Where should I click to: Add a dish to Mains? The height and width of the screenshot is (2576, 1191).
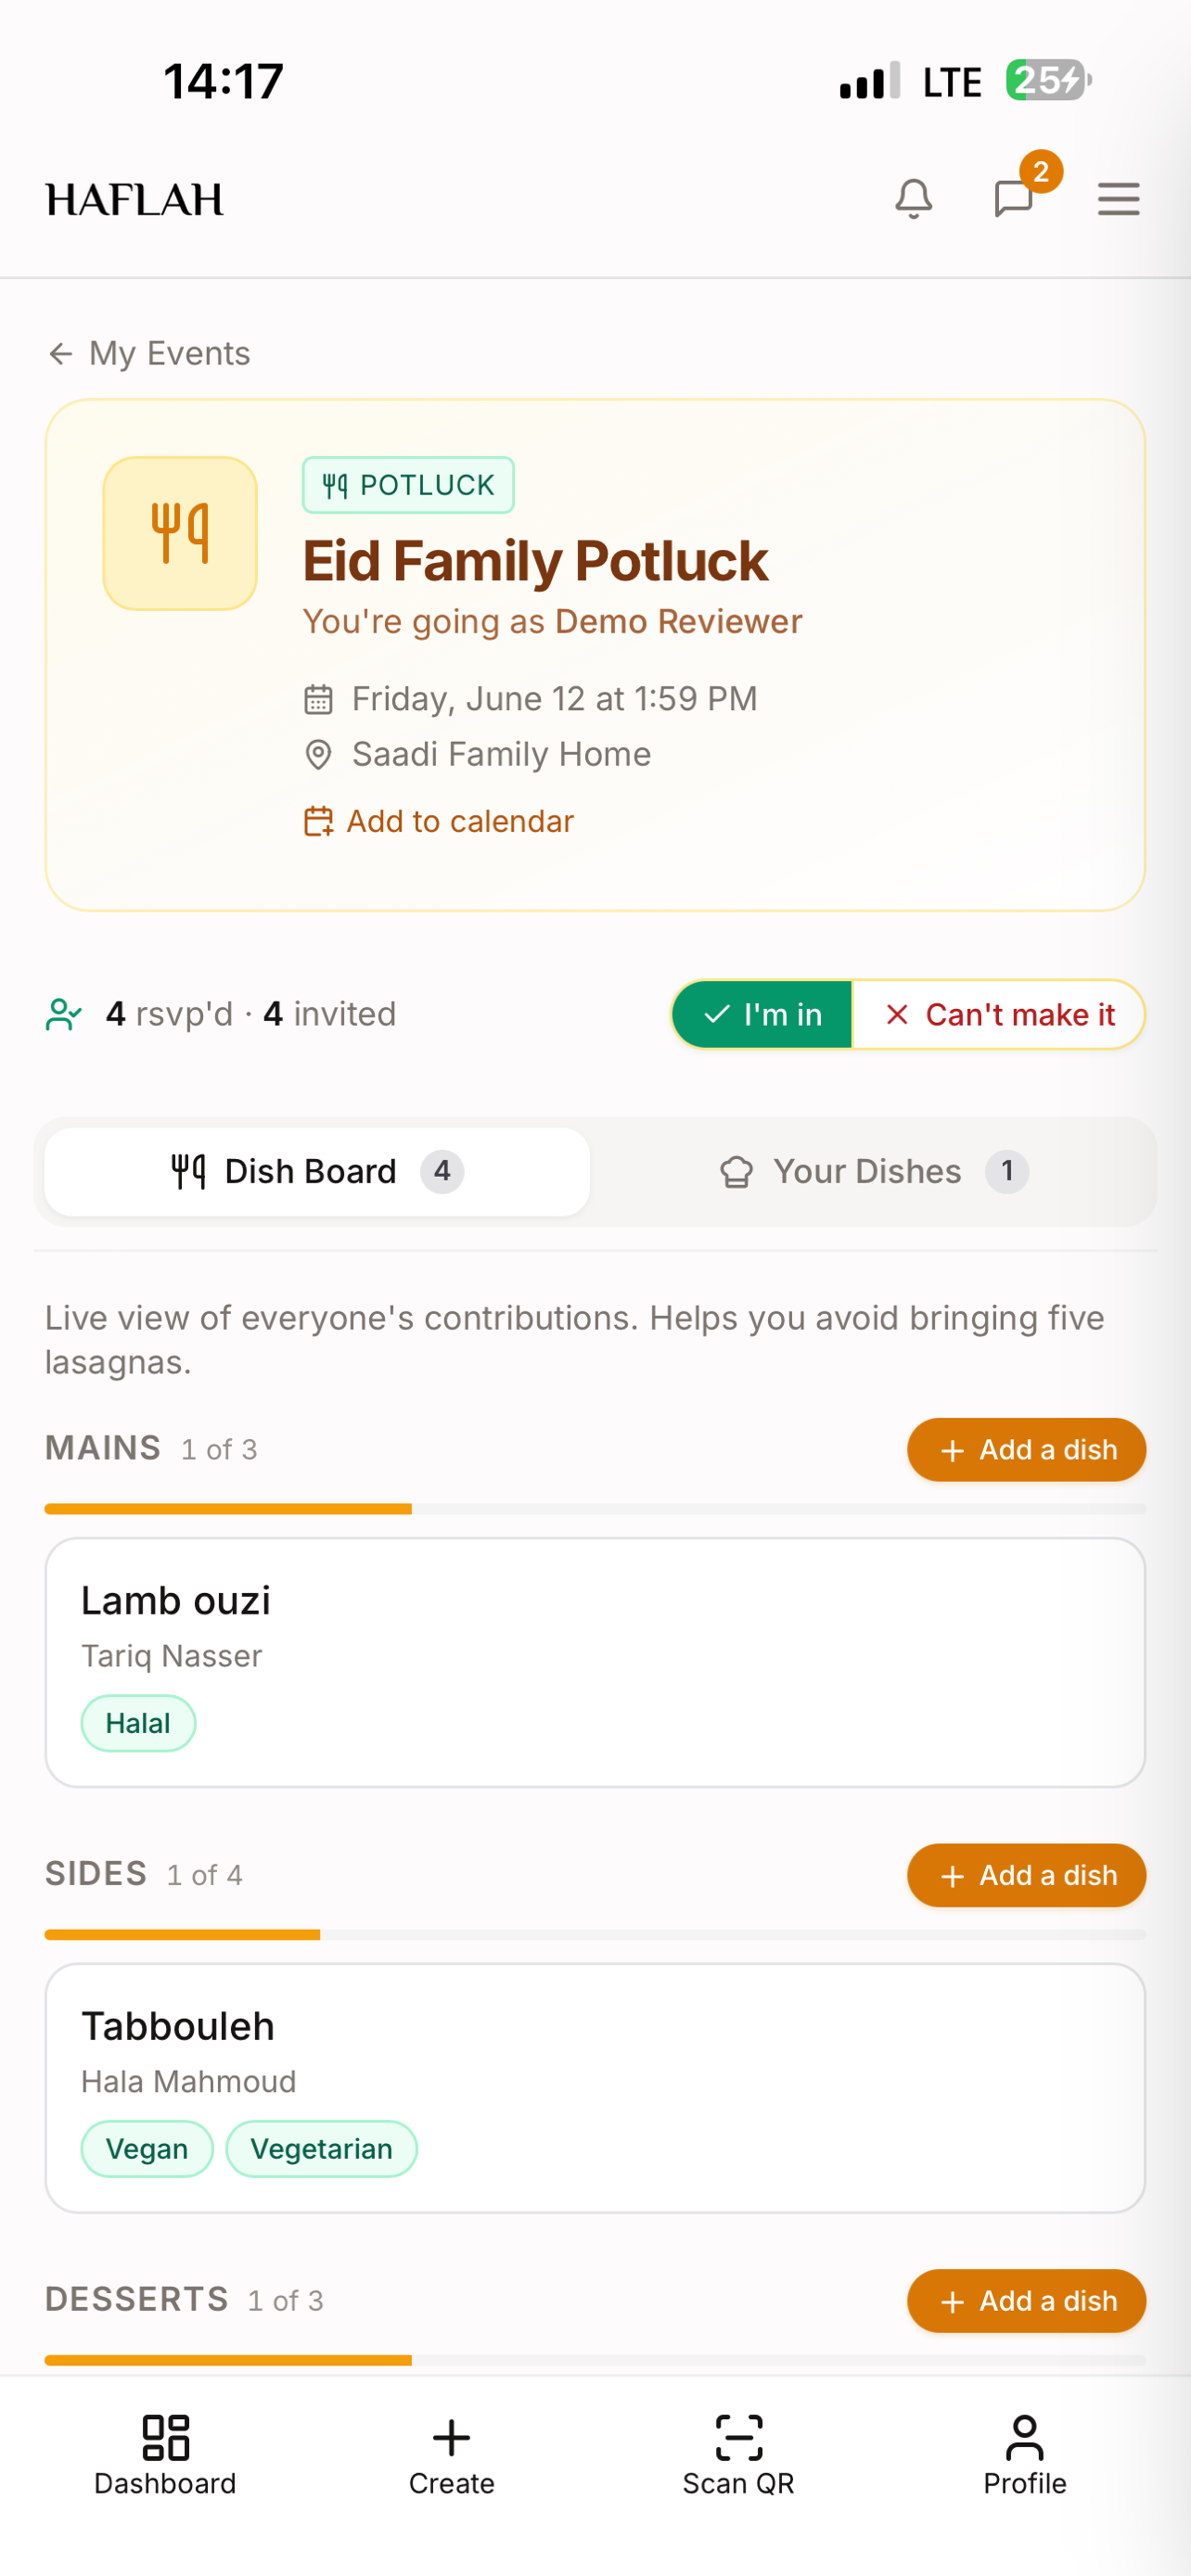point(1026,1449)
